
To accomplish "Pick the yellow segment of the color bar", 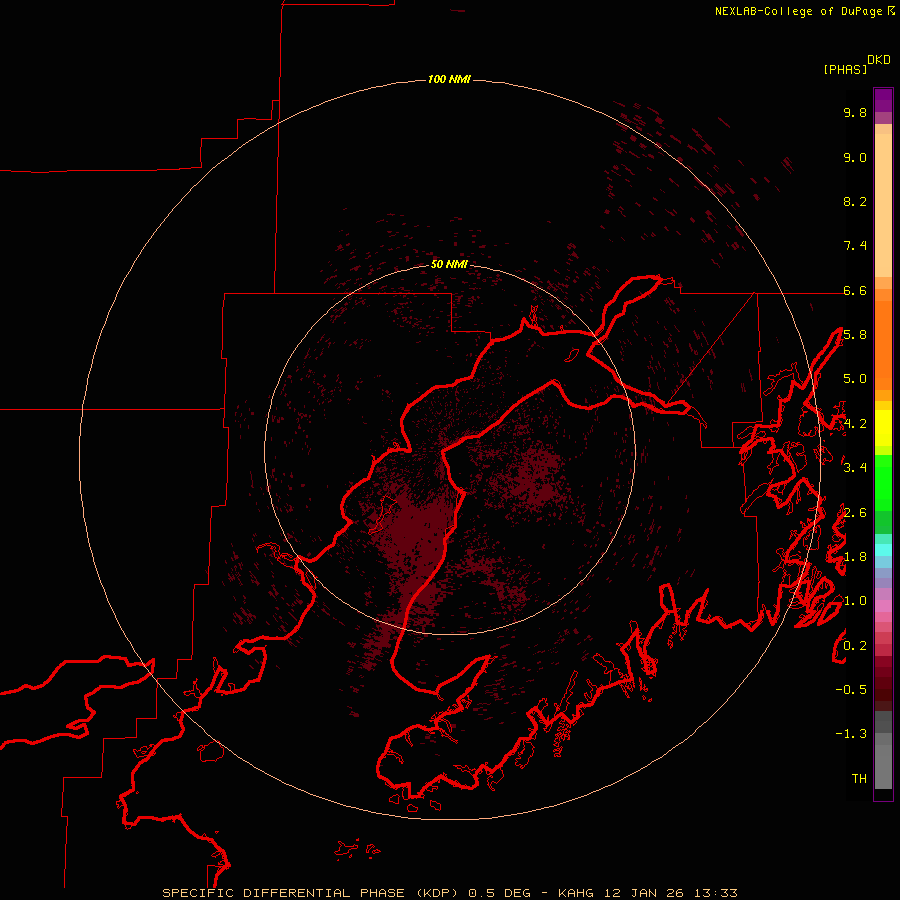I will (883, 428).
